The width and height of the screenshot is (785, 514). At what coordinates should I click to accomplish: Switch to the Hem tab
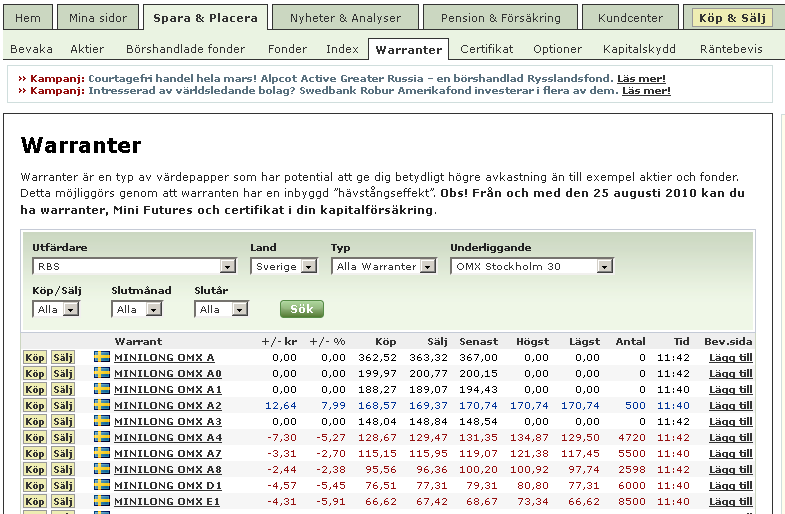click(x=28, y=18)
